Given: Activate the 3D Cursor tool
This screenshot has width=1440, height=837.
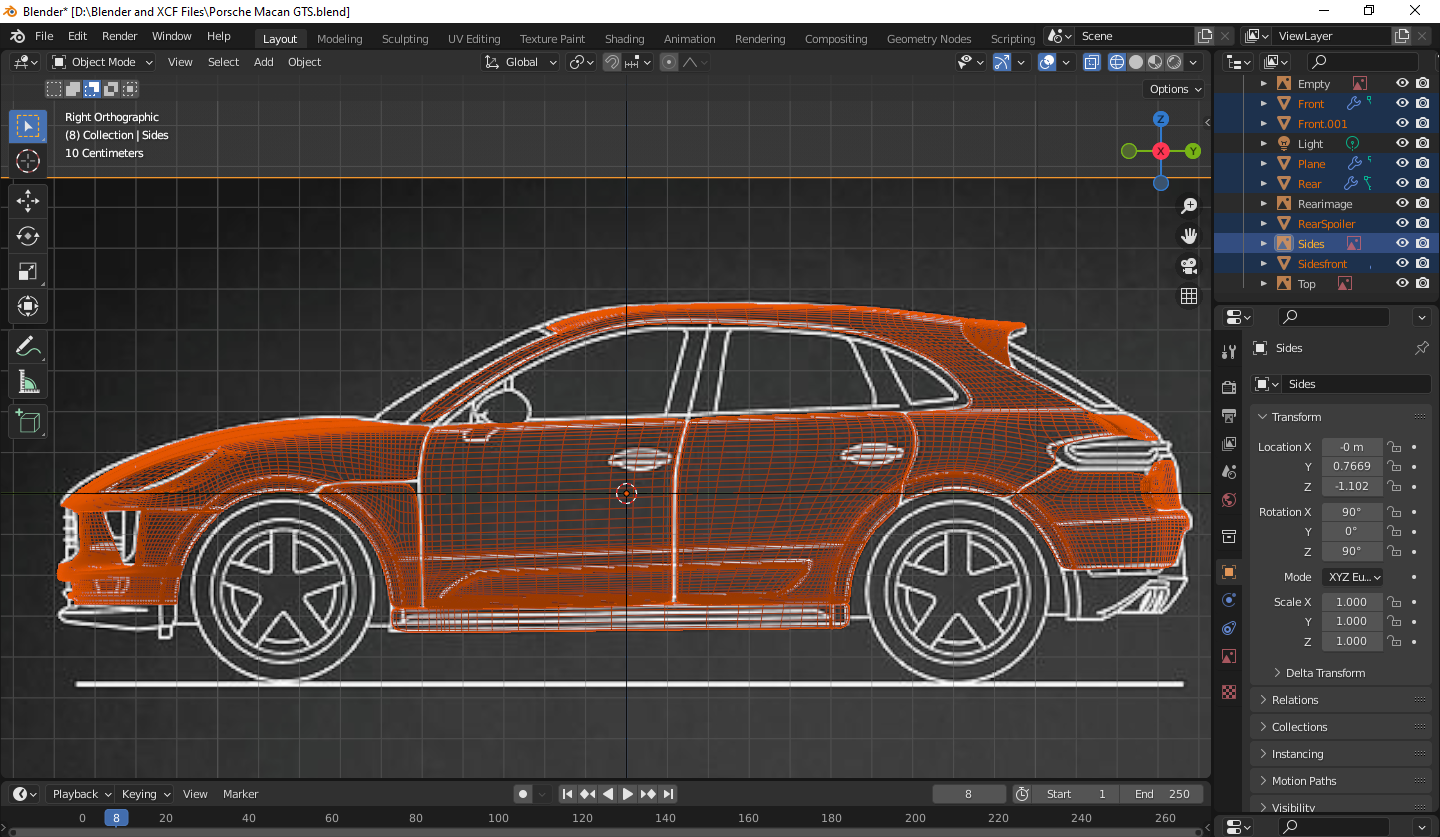Looking at the screenshot, I should click(x=28, y=161).
